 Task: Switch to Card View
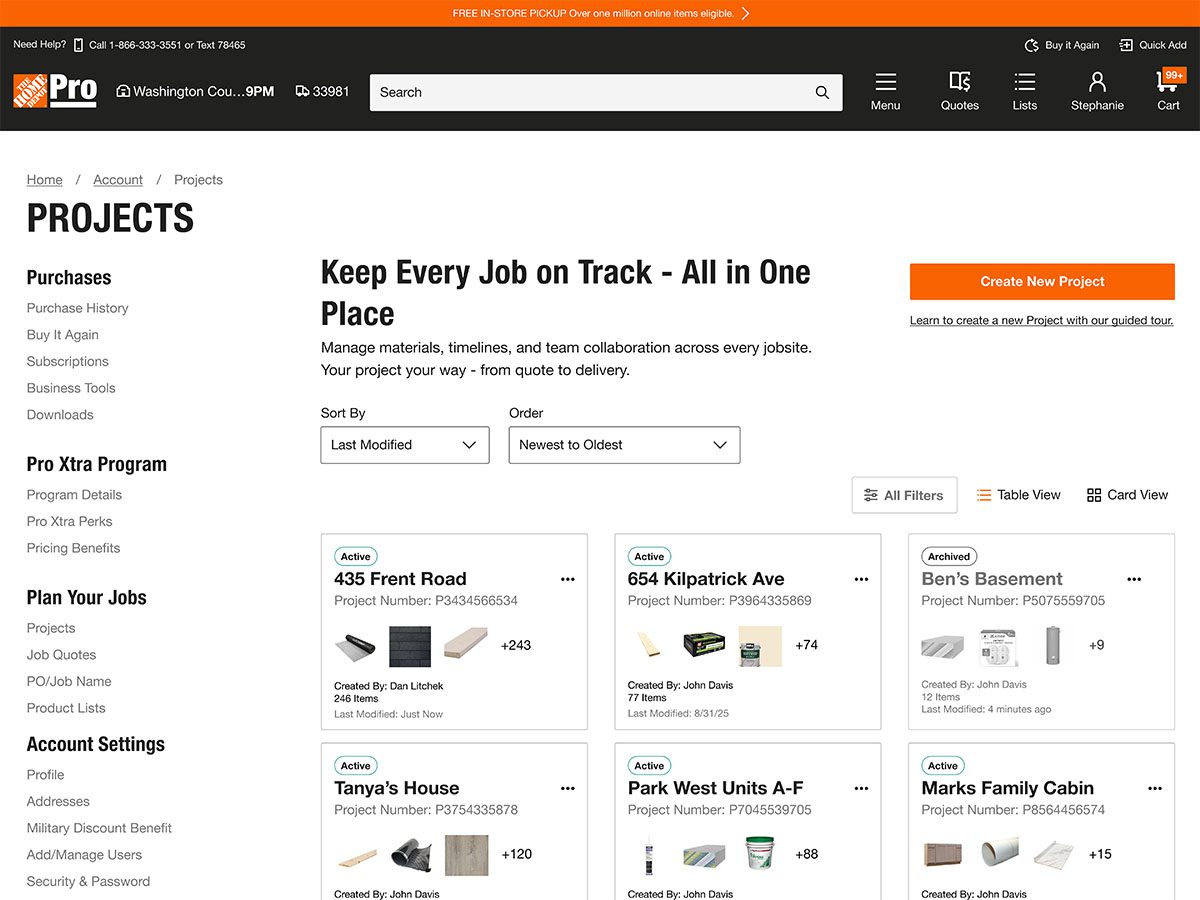click(x=1127, y=494)
